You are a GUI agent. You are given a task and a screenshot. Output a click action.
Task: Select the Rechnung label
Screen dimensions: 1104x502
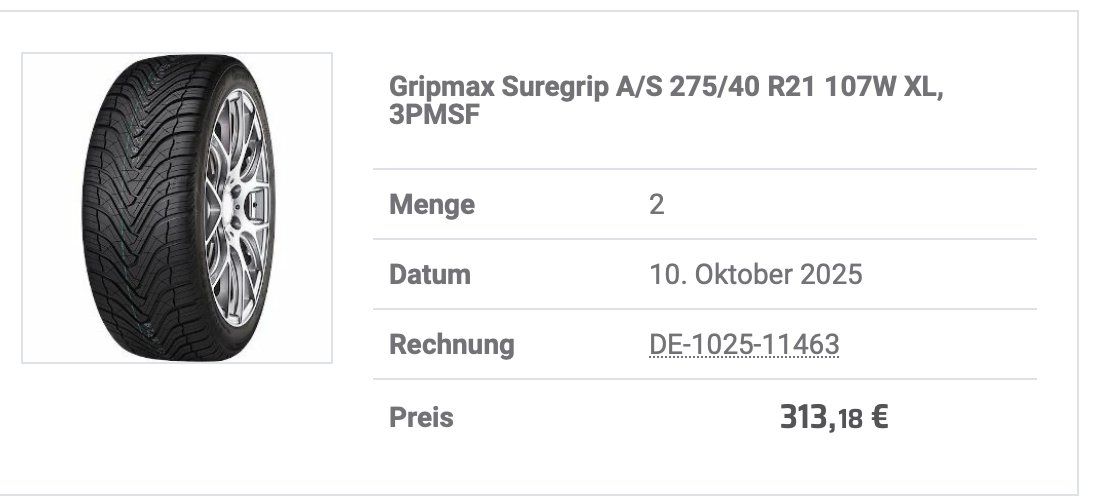pyautogui.click(x=452, y=345)
